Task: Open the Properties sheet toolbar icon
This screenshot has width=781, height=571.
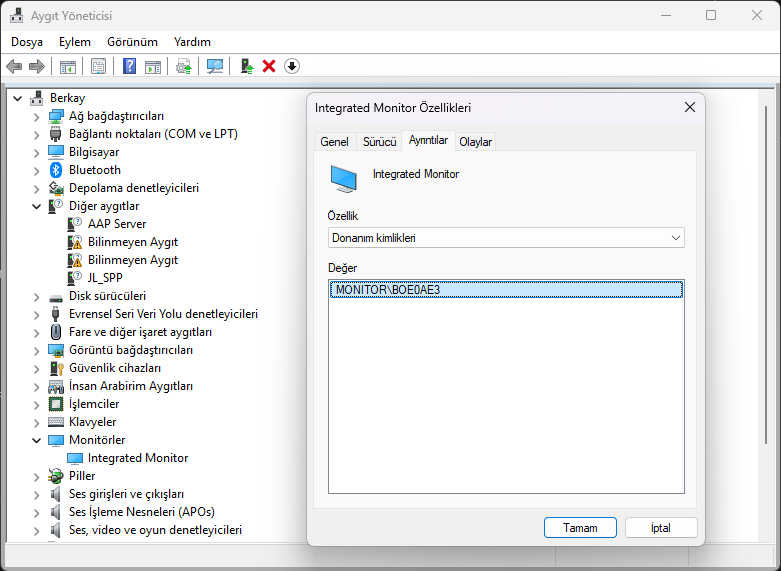Action: pos(99,66)
